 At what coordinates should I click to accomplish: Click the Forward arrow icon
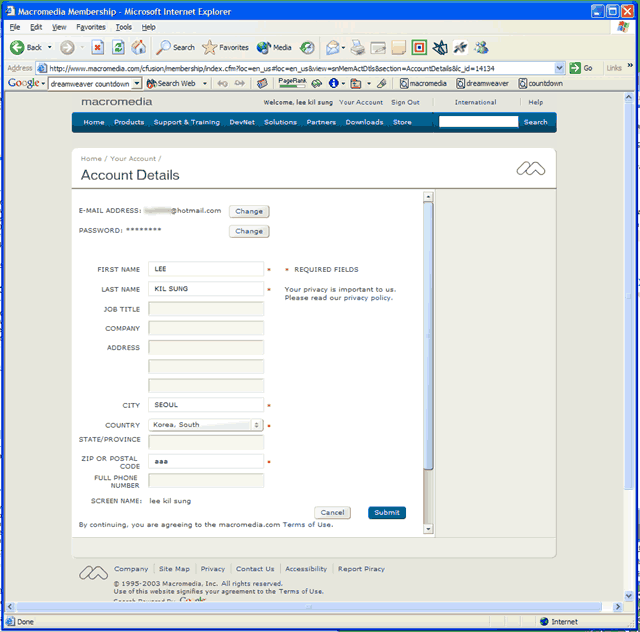(x=67, y=47)
